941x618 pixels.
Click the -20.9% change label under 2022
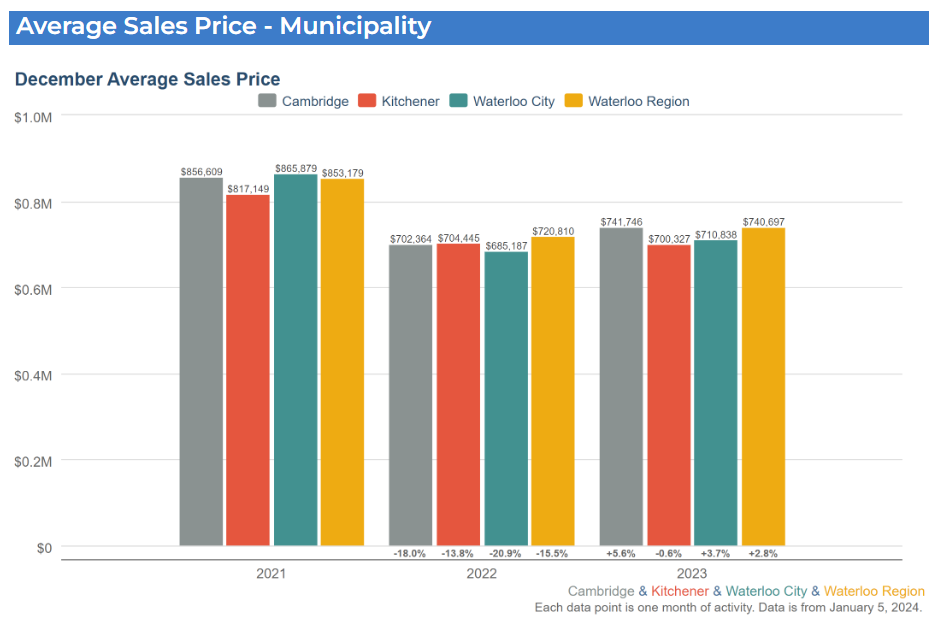pyautogui.click(x=505, y=553)
